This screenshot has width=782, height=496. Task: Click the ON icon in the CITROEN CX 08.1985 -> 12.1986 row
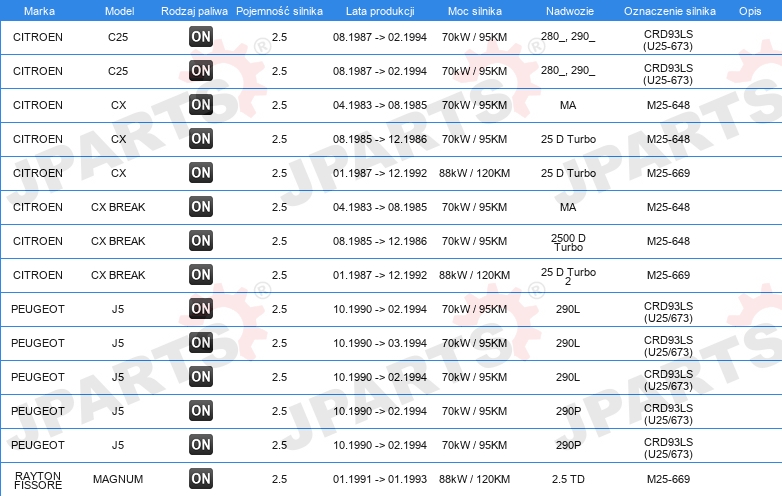click(201, 139)
